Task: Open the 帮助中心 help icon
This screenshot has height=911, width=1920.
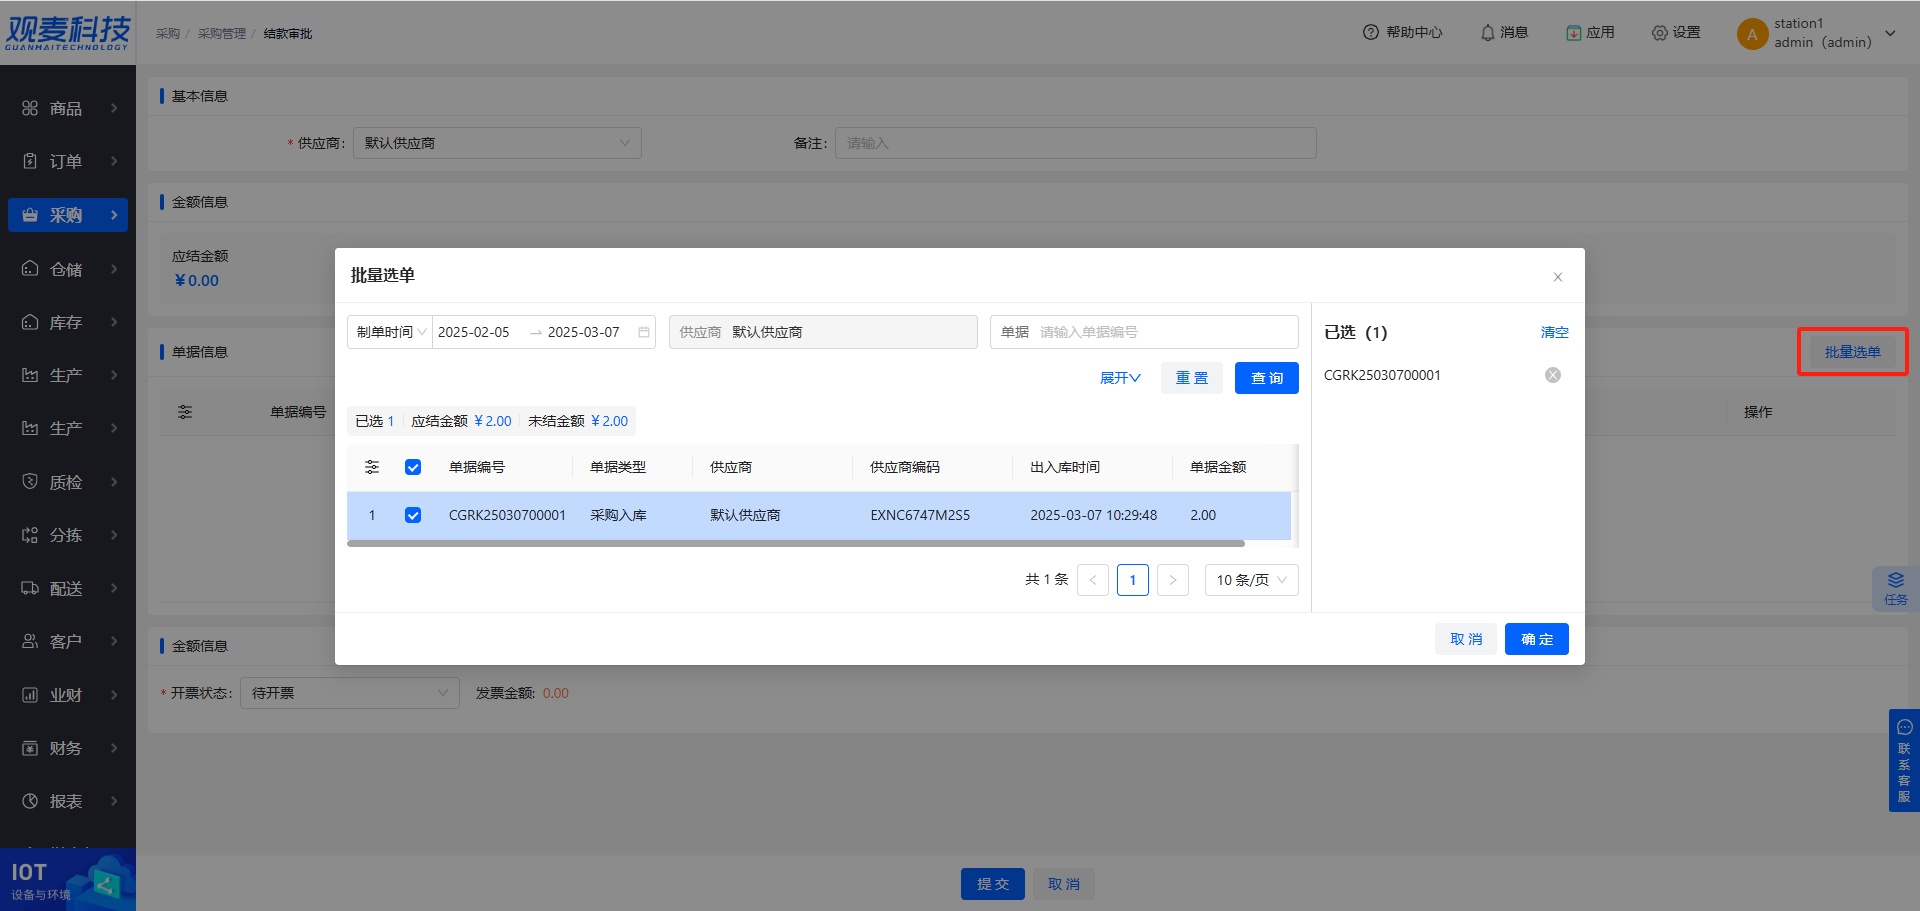Action: 1371,32
